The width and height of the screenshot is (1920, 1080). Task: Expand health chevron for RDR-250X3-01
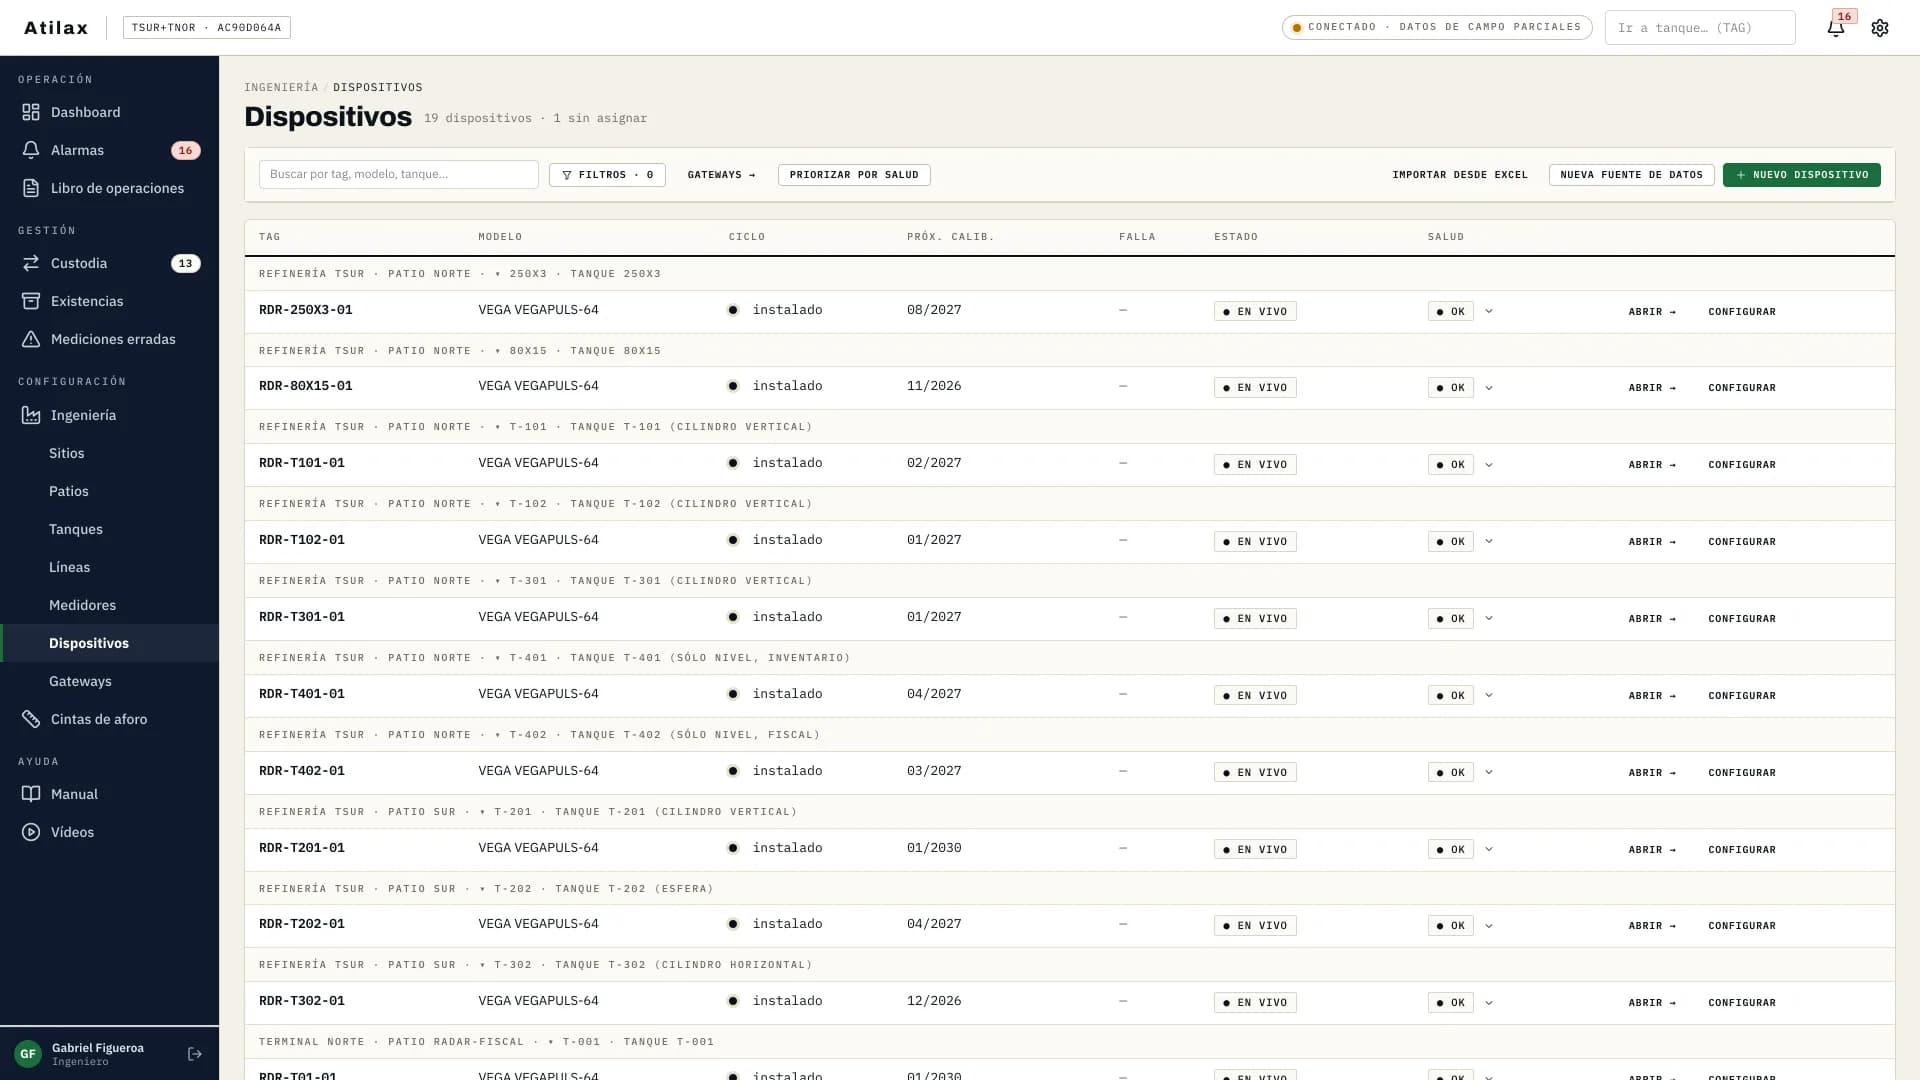(1489, 311)
